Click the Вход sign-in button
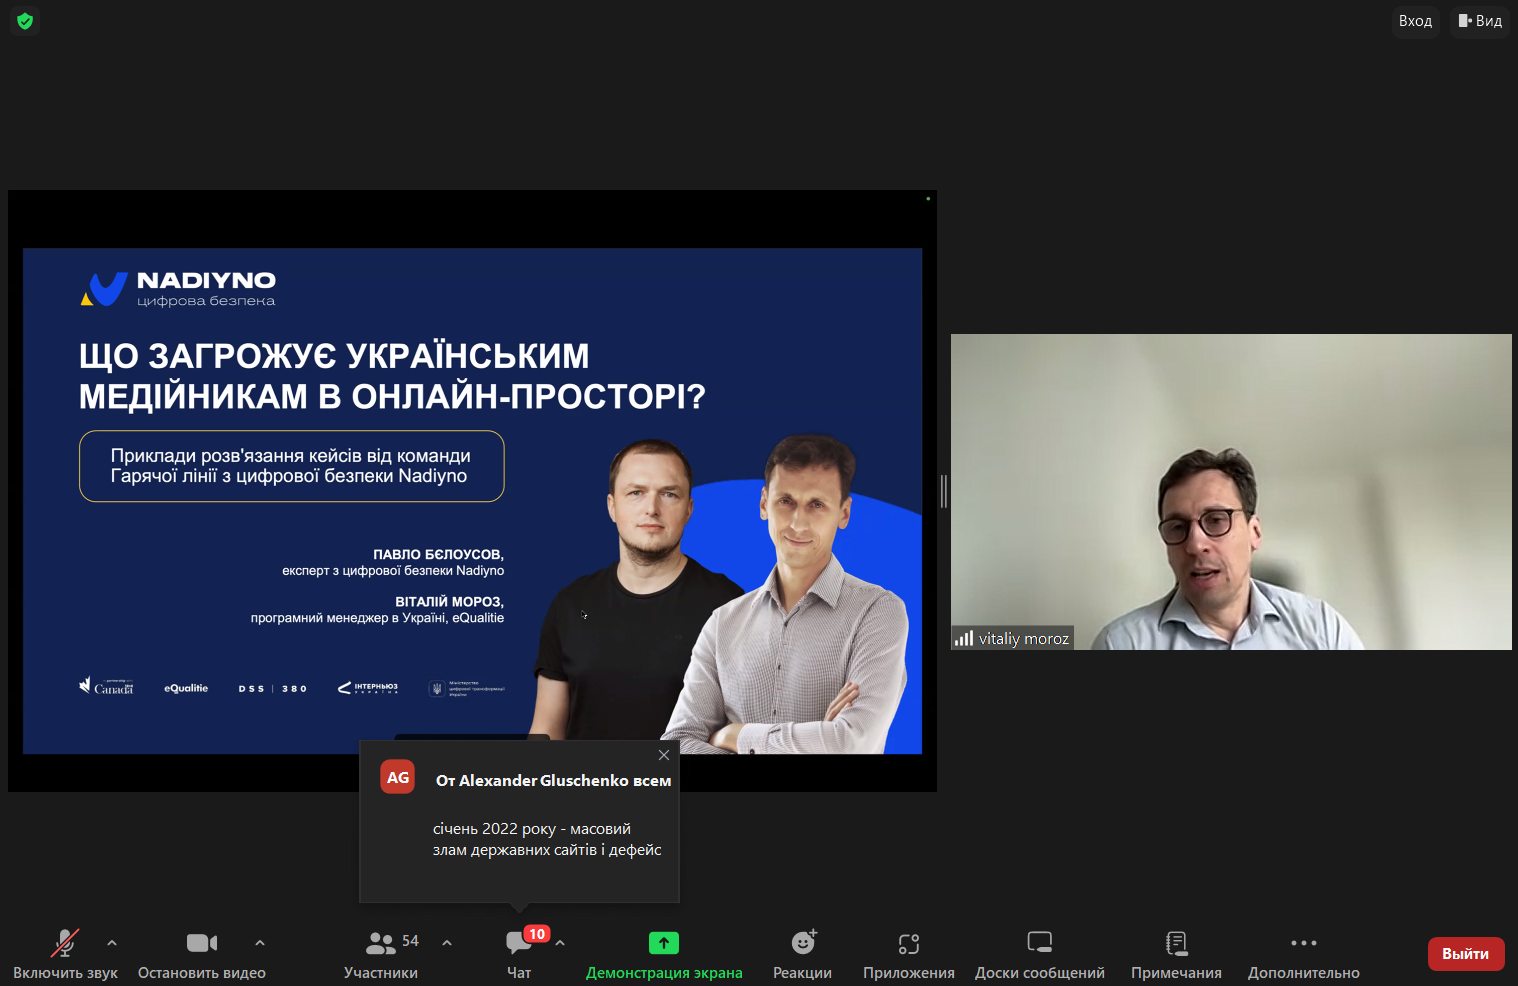The image size is (1518, 986). coord(1415,21)
